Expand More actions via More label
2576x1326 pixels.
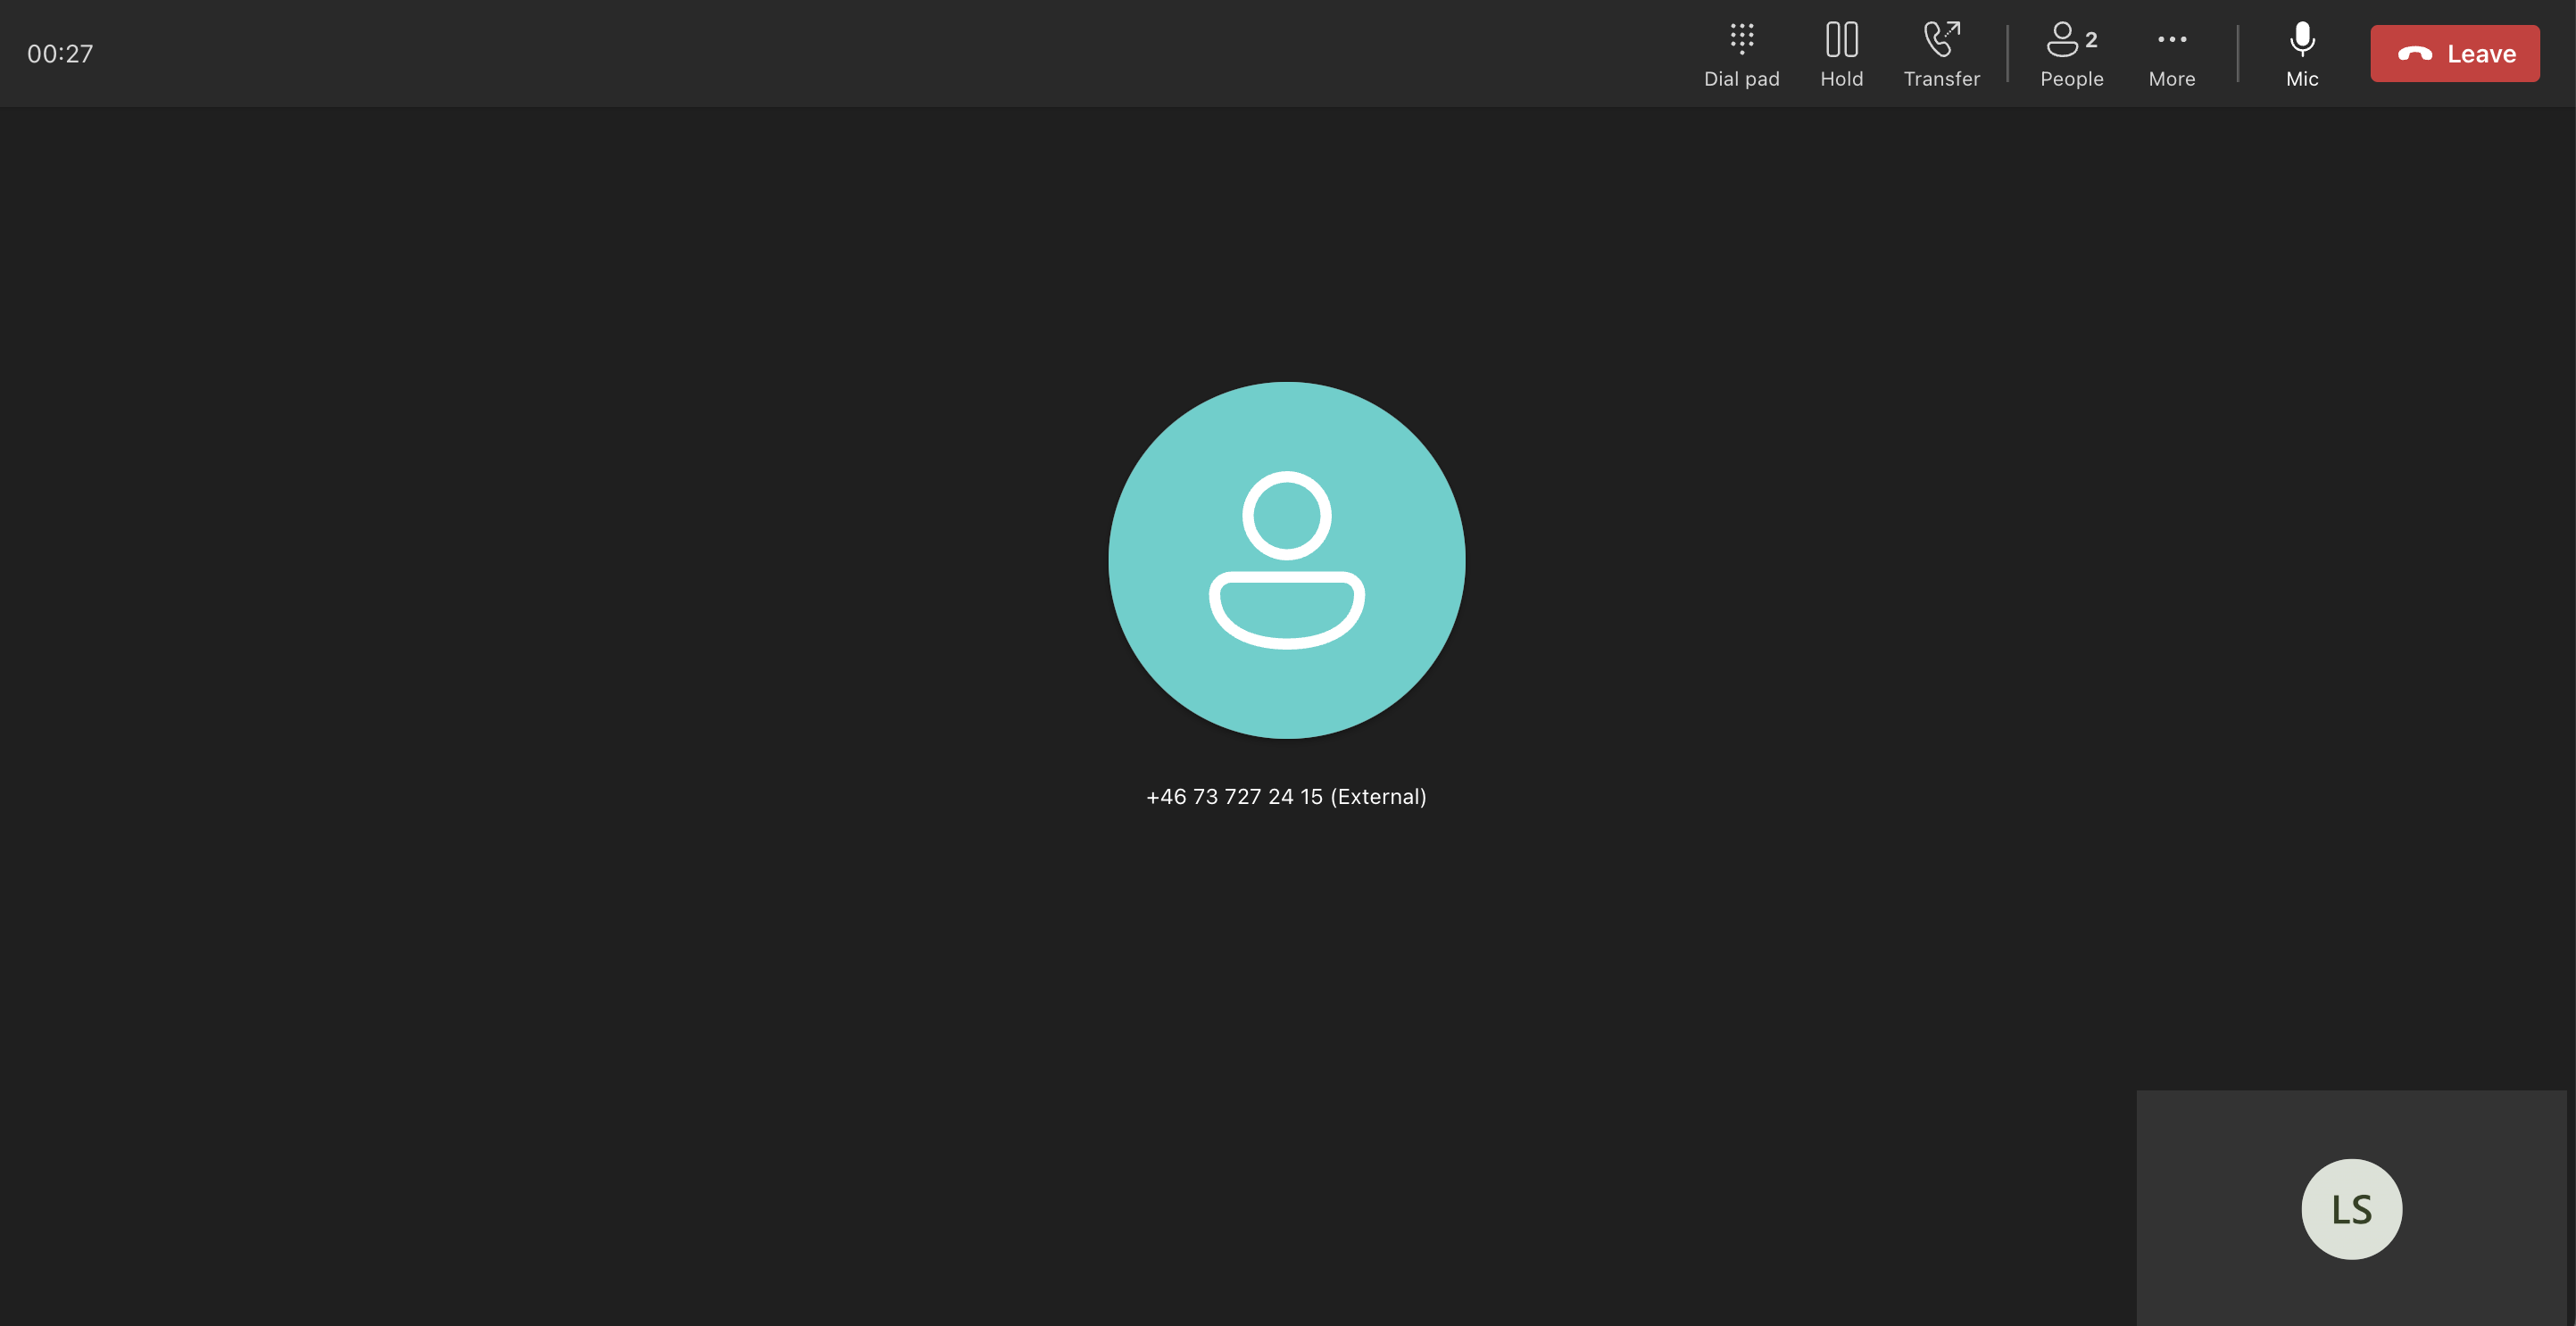pyautogui.click(x=2171, y=79)
